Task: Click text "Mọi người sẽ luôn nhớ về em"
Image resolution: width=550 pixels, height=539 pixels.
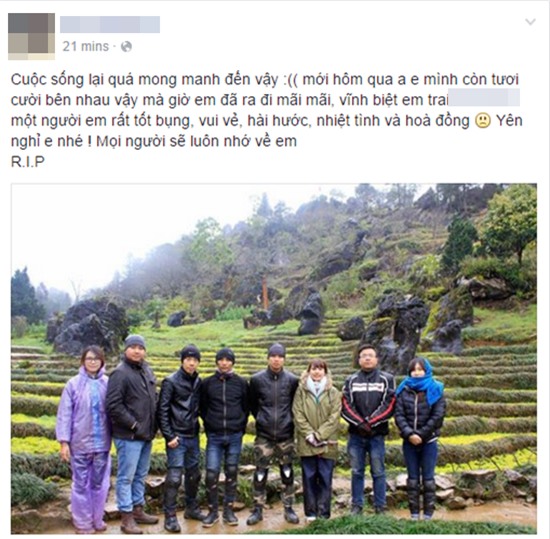Action: click(196, 141)
